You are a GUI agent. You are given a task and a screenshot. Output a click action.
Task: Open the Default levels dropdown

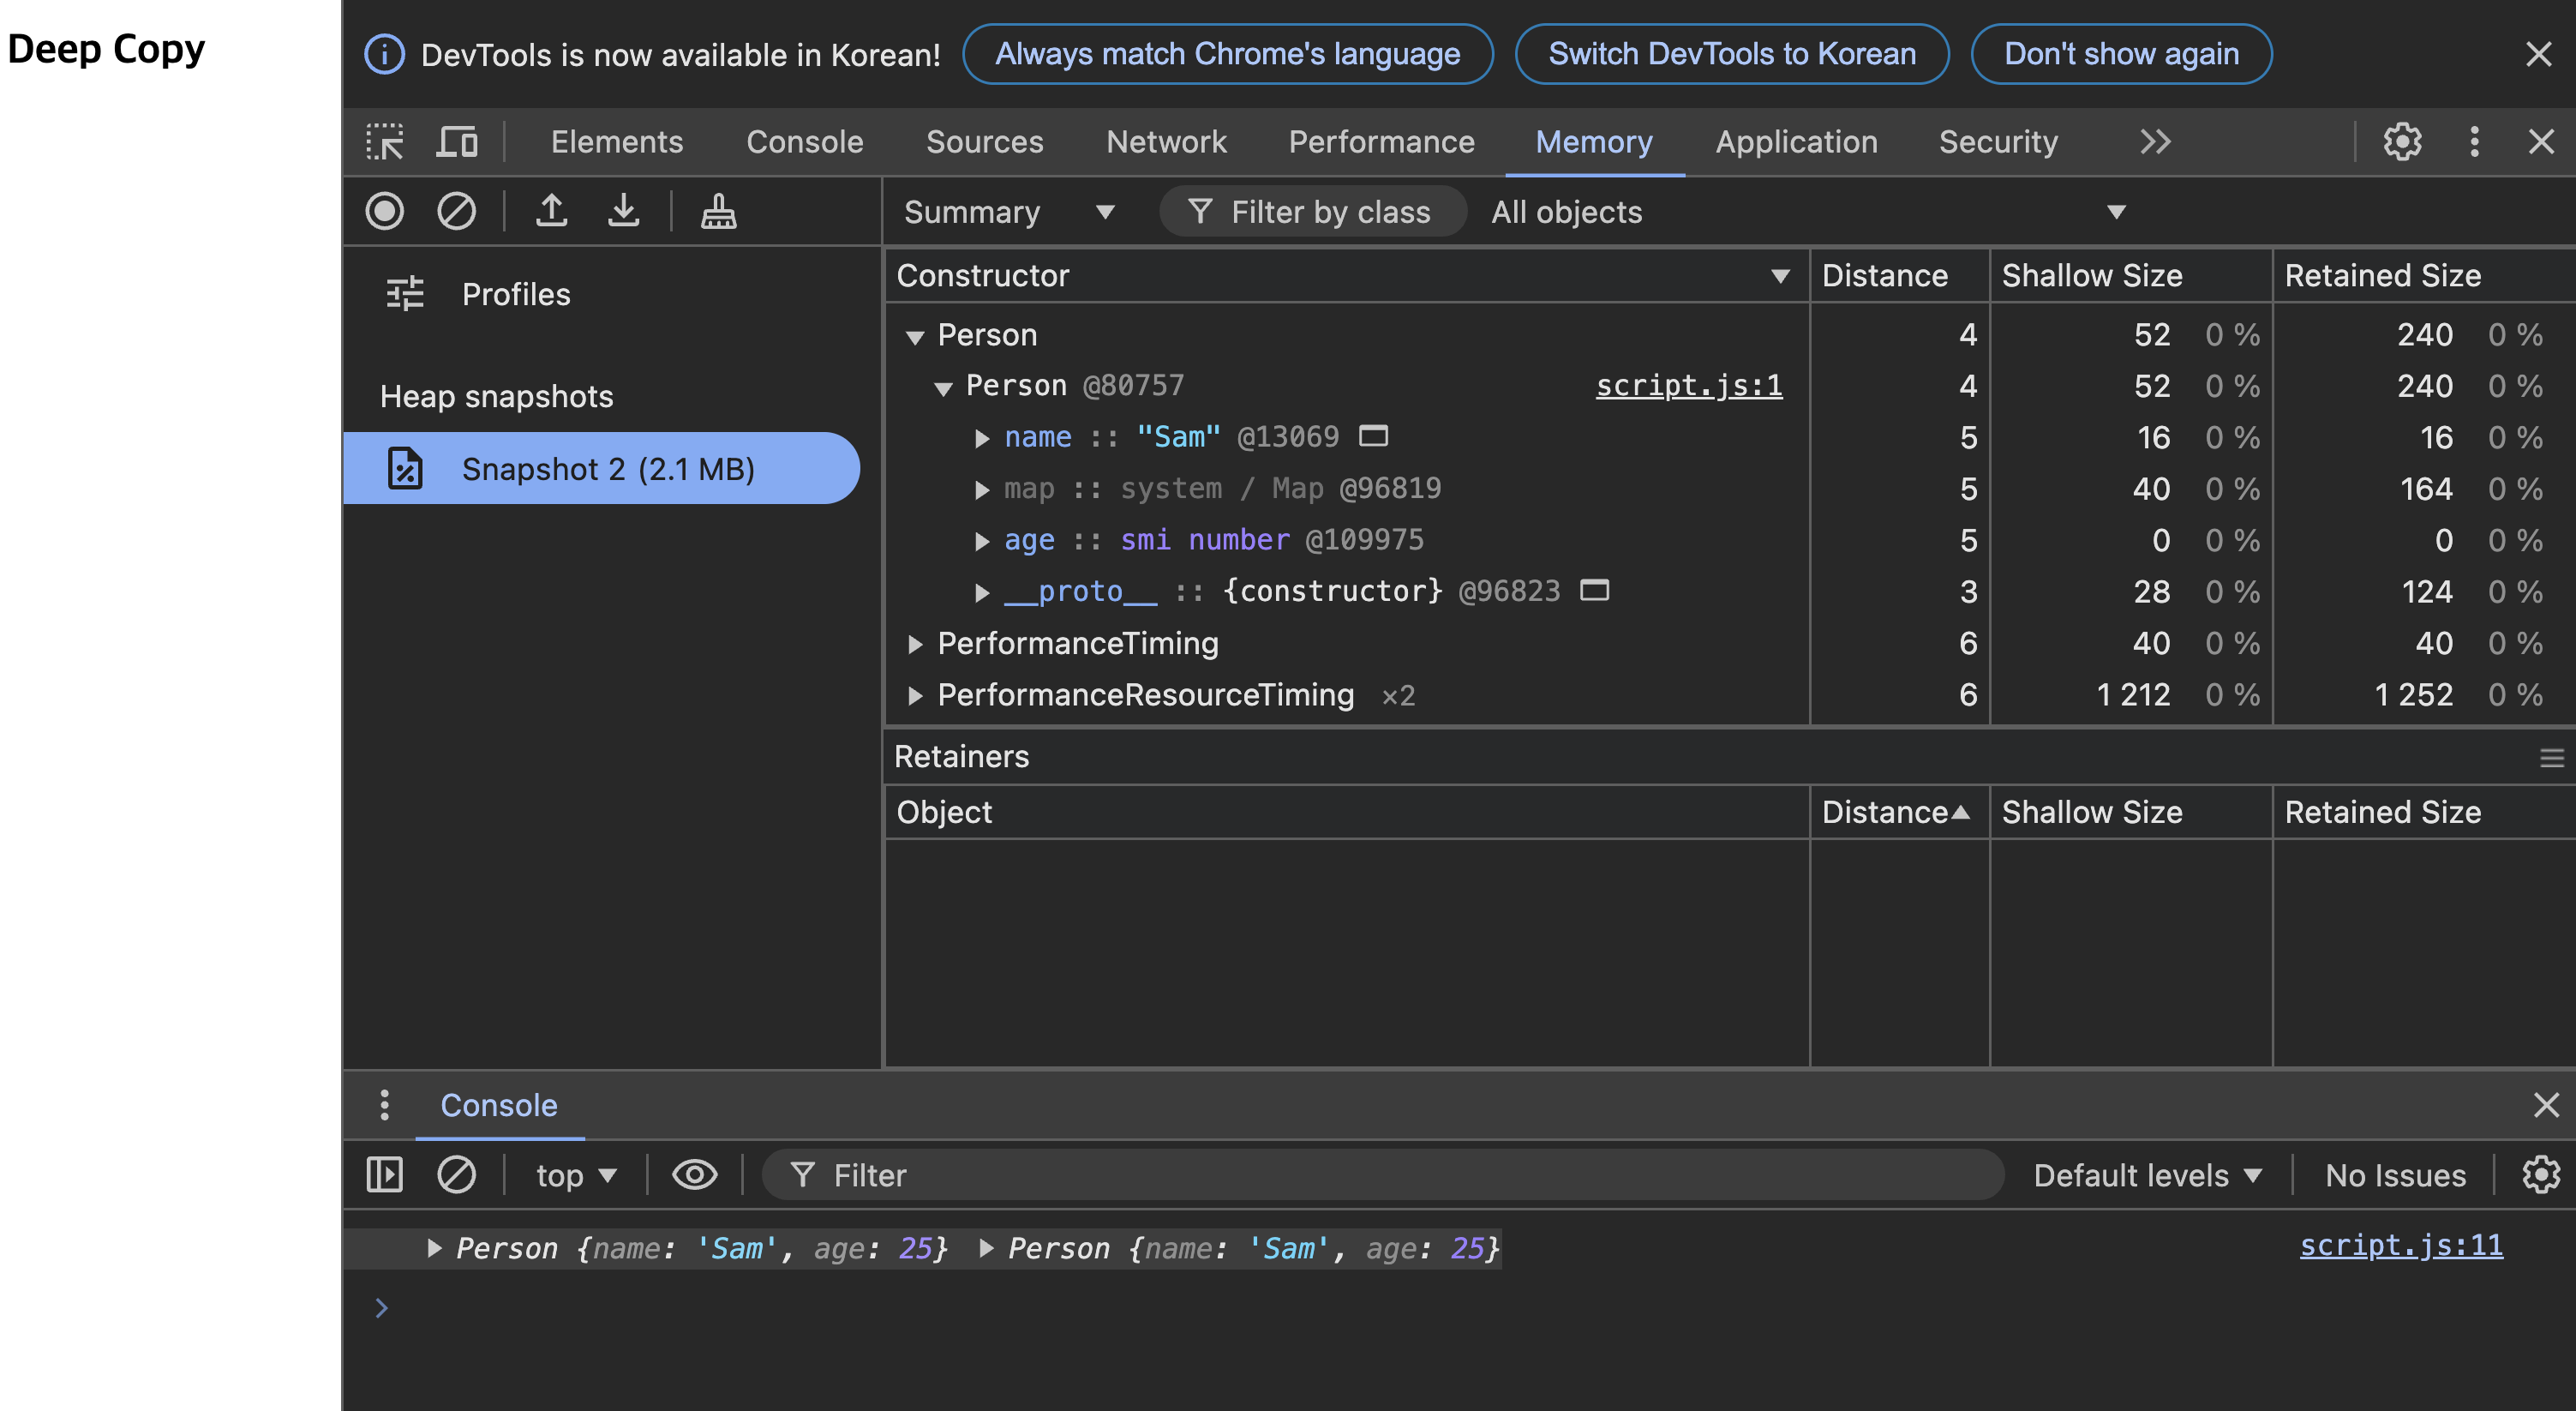[2146, 1175]
